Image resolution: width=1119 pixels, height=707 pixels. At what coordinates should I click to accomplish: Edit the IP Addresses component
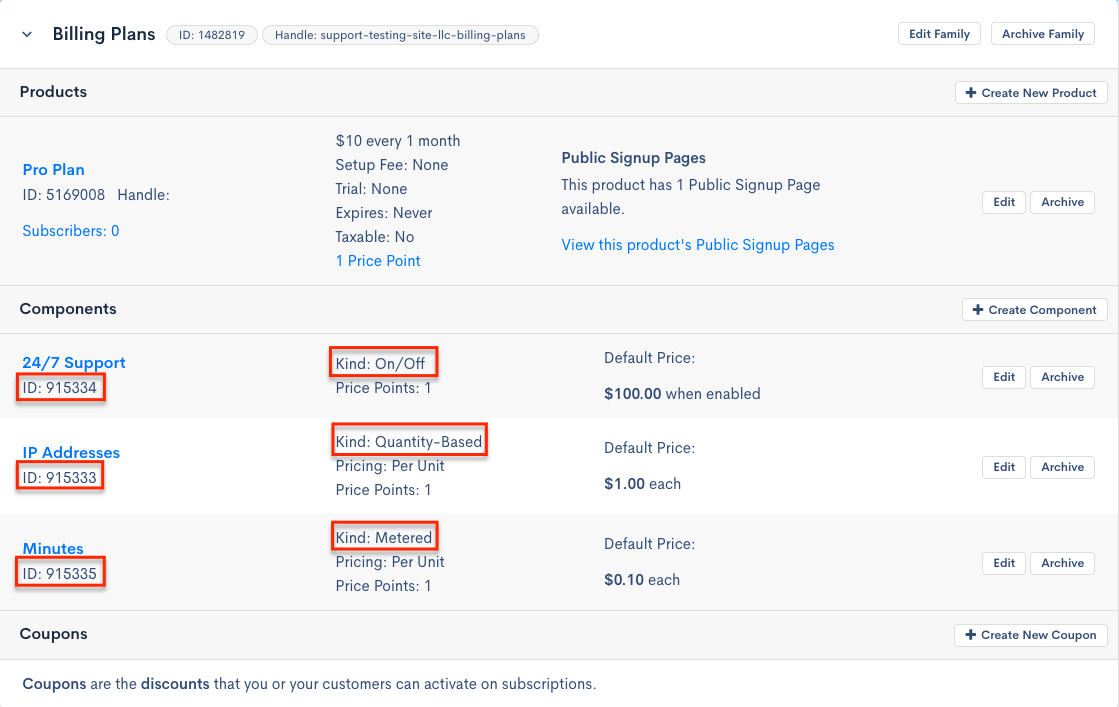tap(1004, 467)
